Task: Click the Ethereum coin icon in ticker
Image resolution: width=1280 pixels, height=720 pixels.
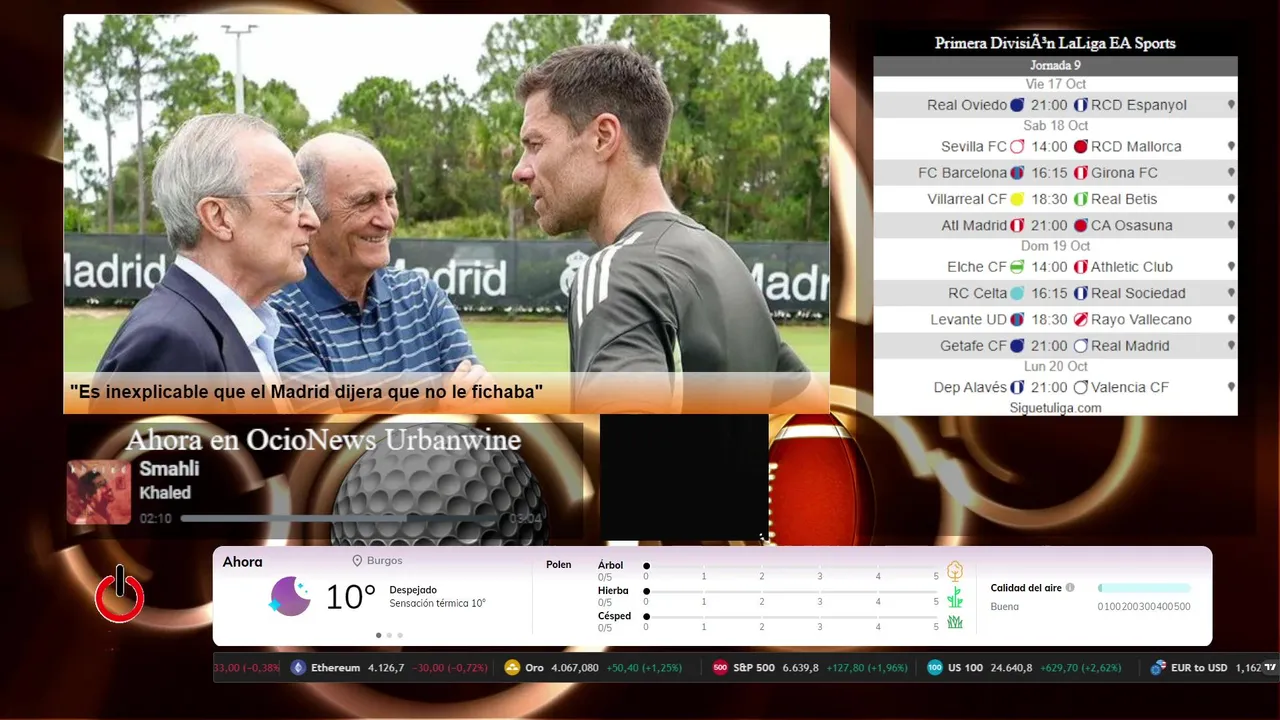Action: [297, 668]
